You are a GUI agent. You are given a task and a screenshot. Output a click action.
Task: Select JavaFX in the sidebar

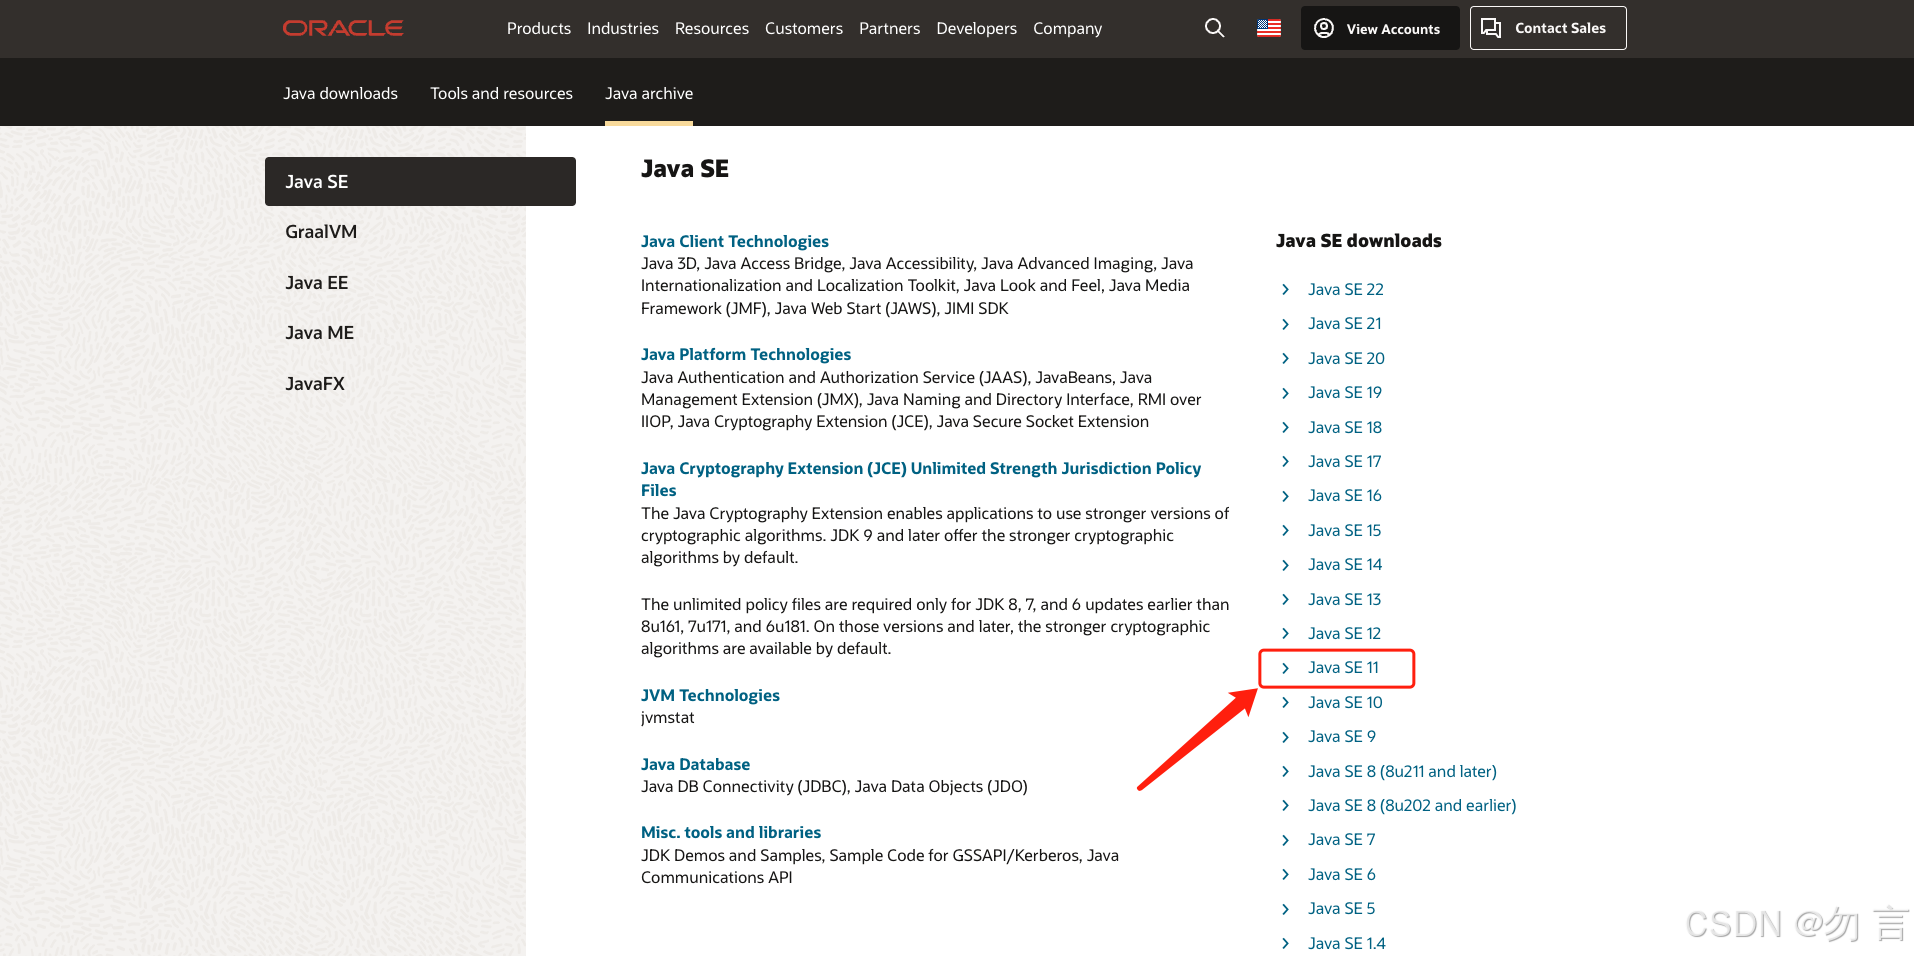coord(314,383)
